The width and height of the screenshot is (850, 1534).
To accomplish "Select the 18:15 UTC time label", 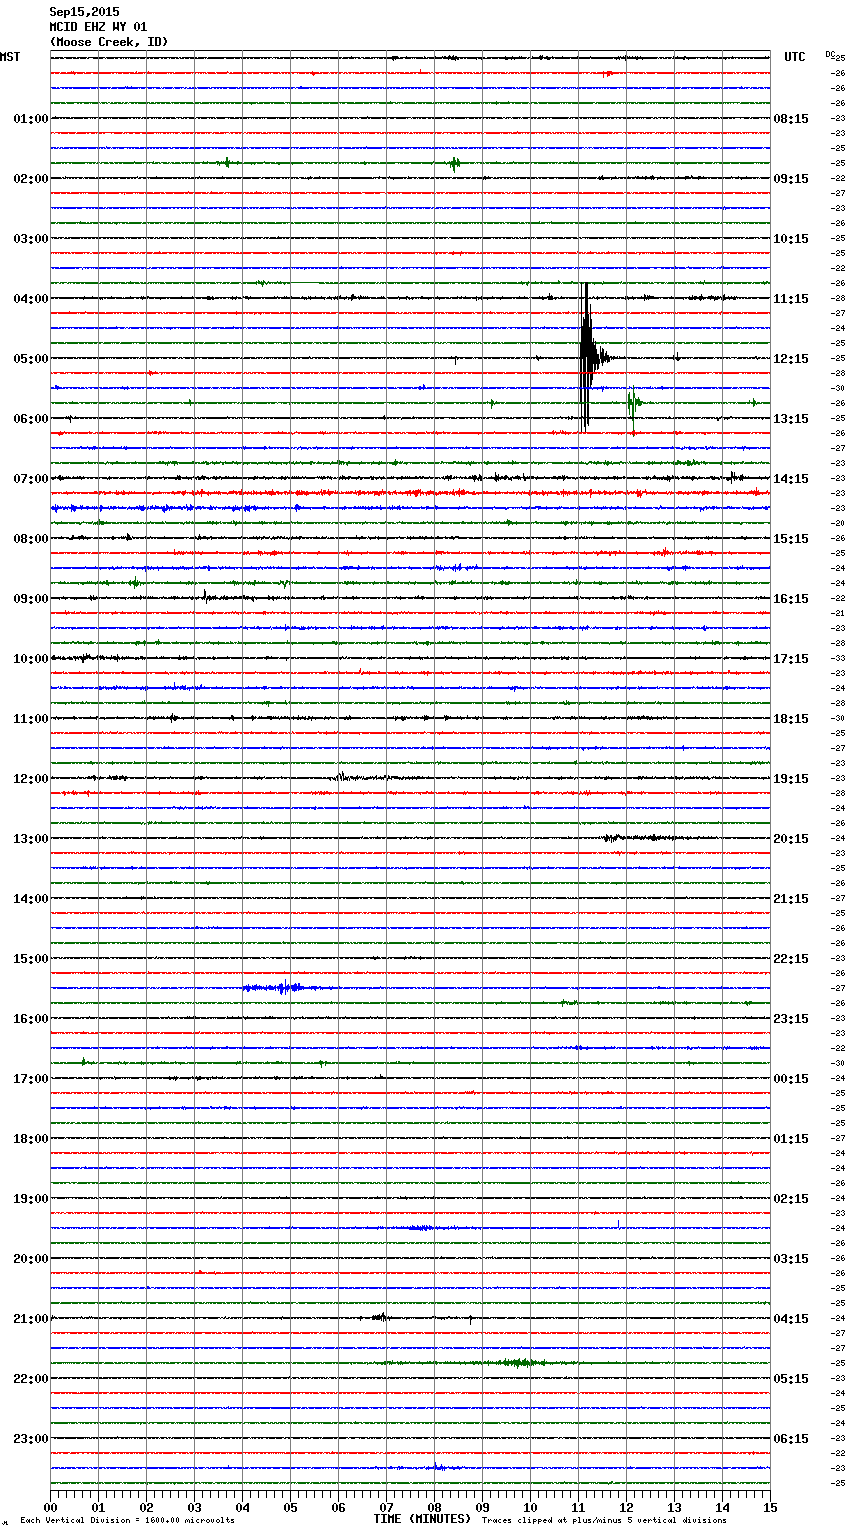I will (791, 719).
